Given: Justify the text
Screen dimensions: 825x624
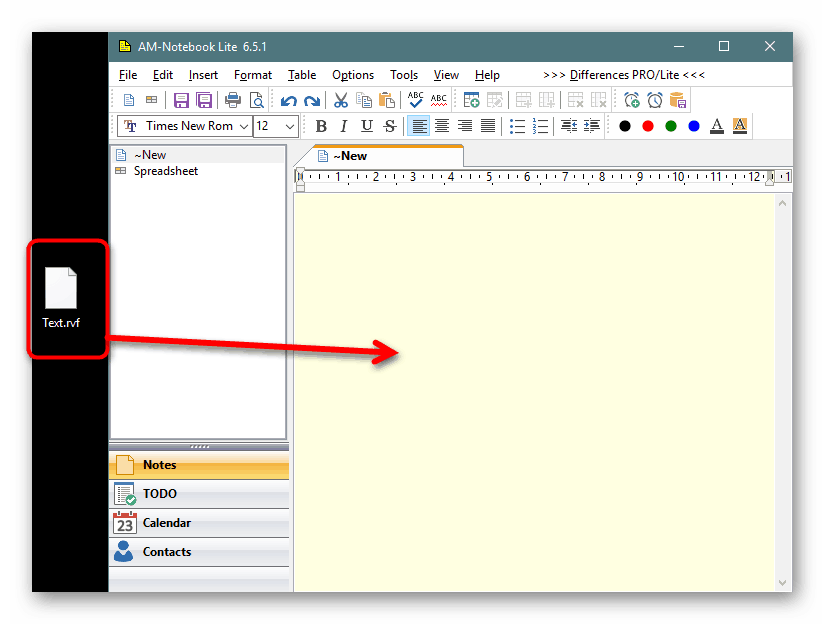Looking at the screenshot, I should 488,126.
